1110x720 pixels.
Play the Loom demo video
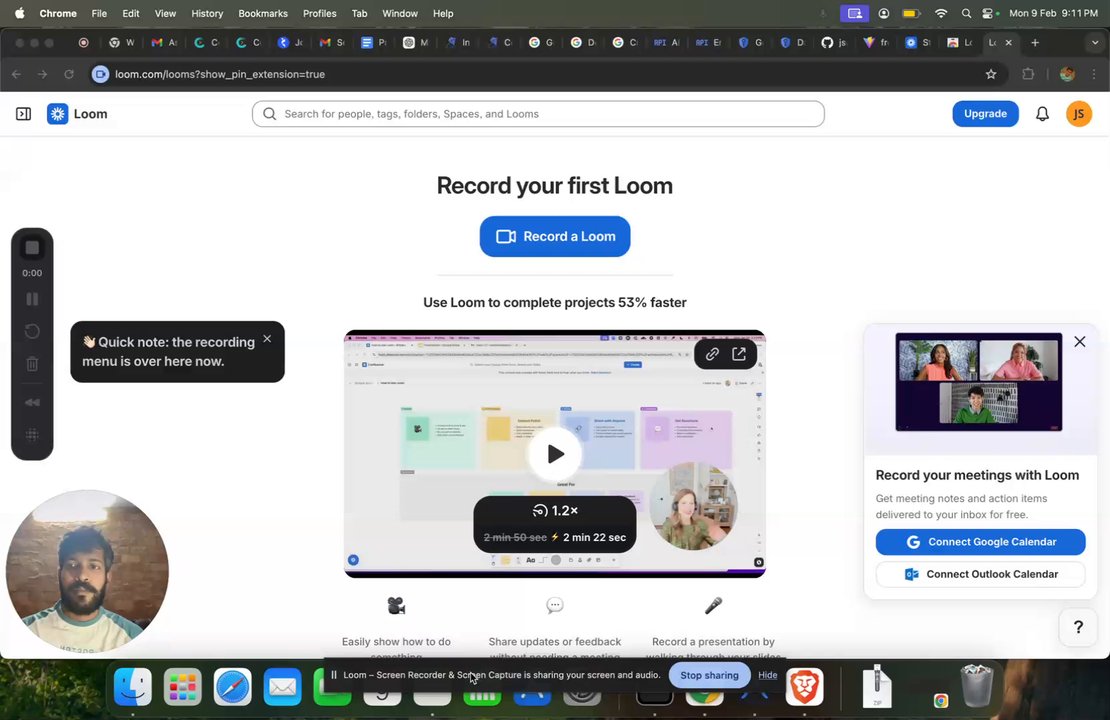[x=555, y=454]
